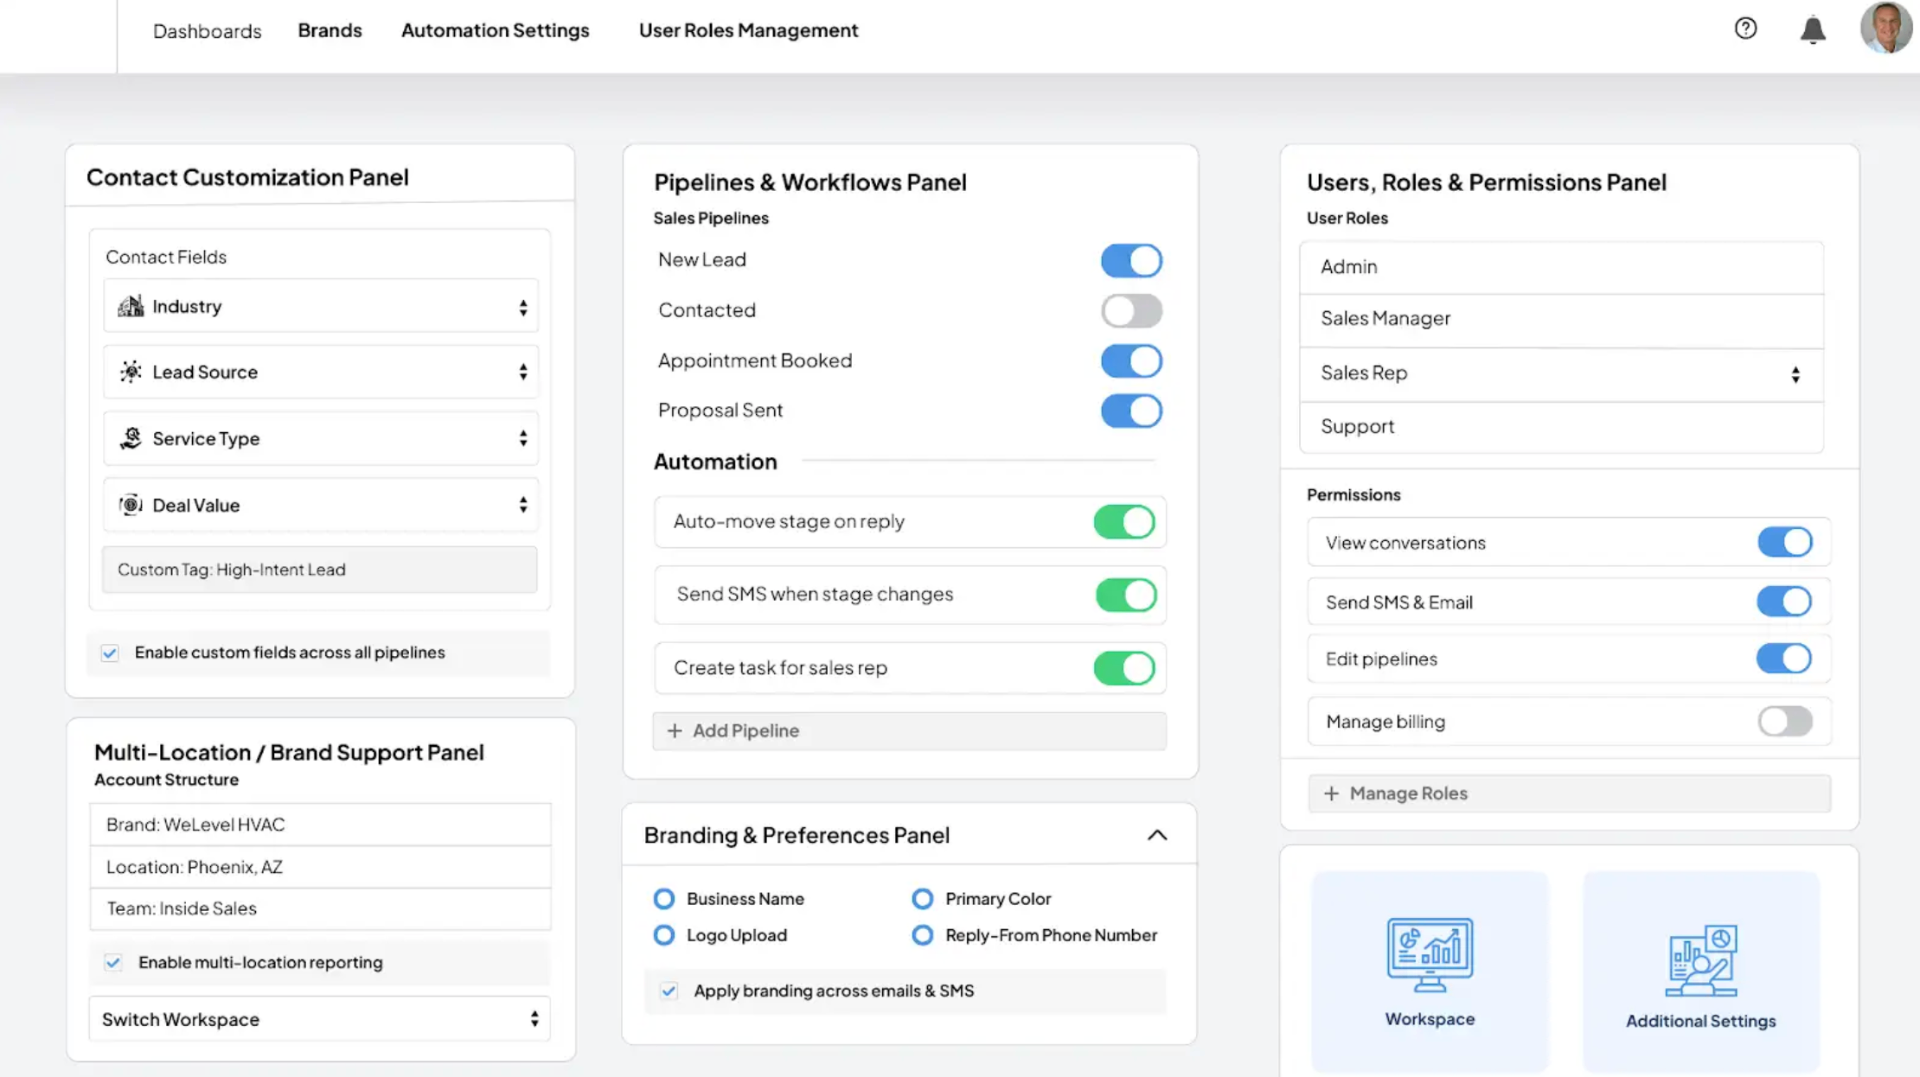Uncheck Enable multi-location reporting
The height and width of the screenshot is (1077, 1920).
click(113, 962)
